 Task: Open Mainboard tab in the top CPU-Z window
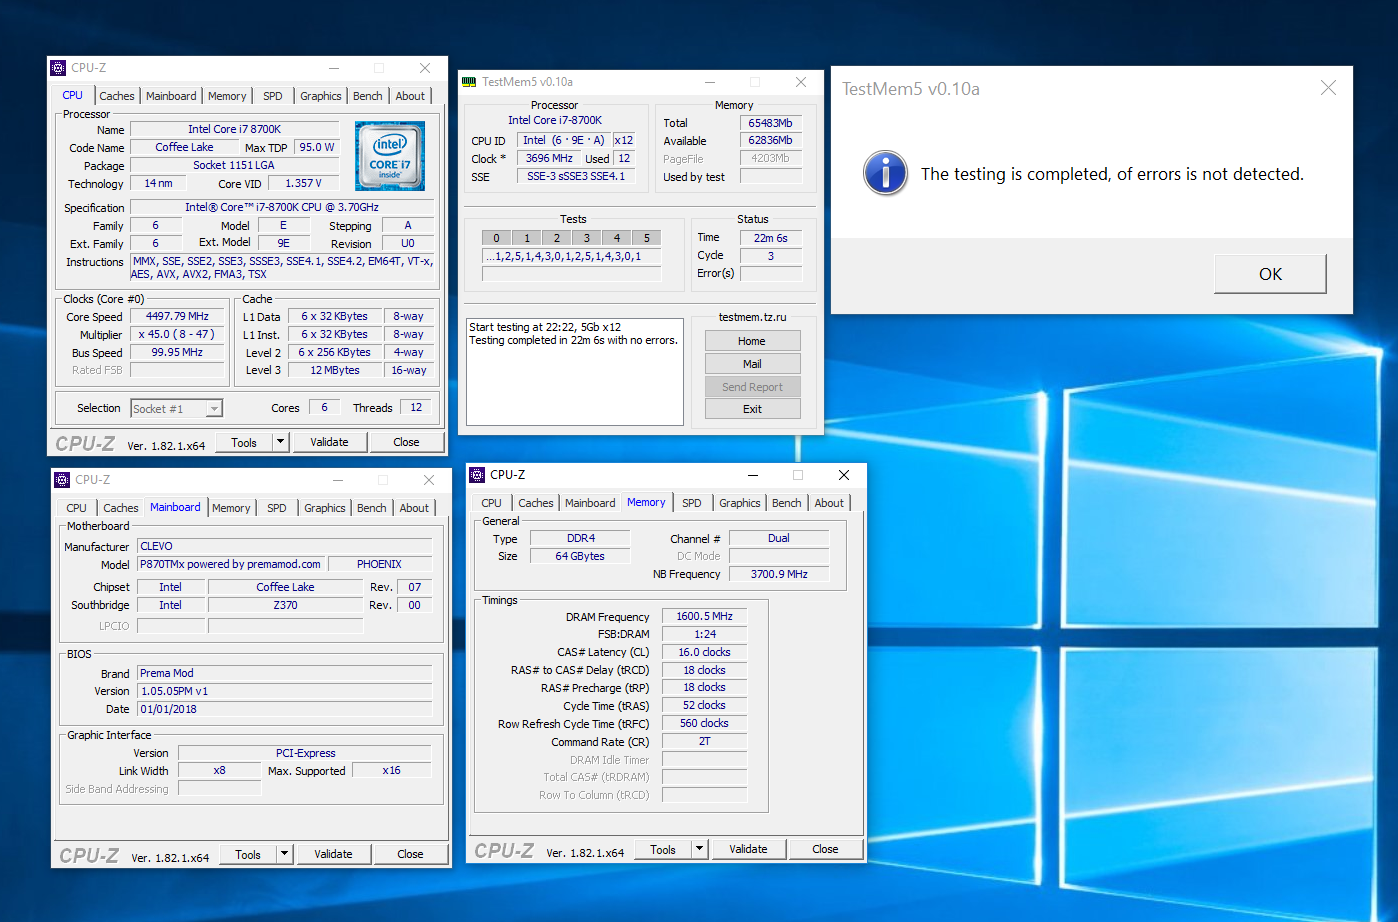pos(171,96)
